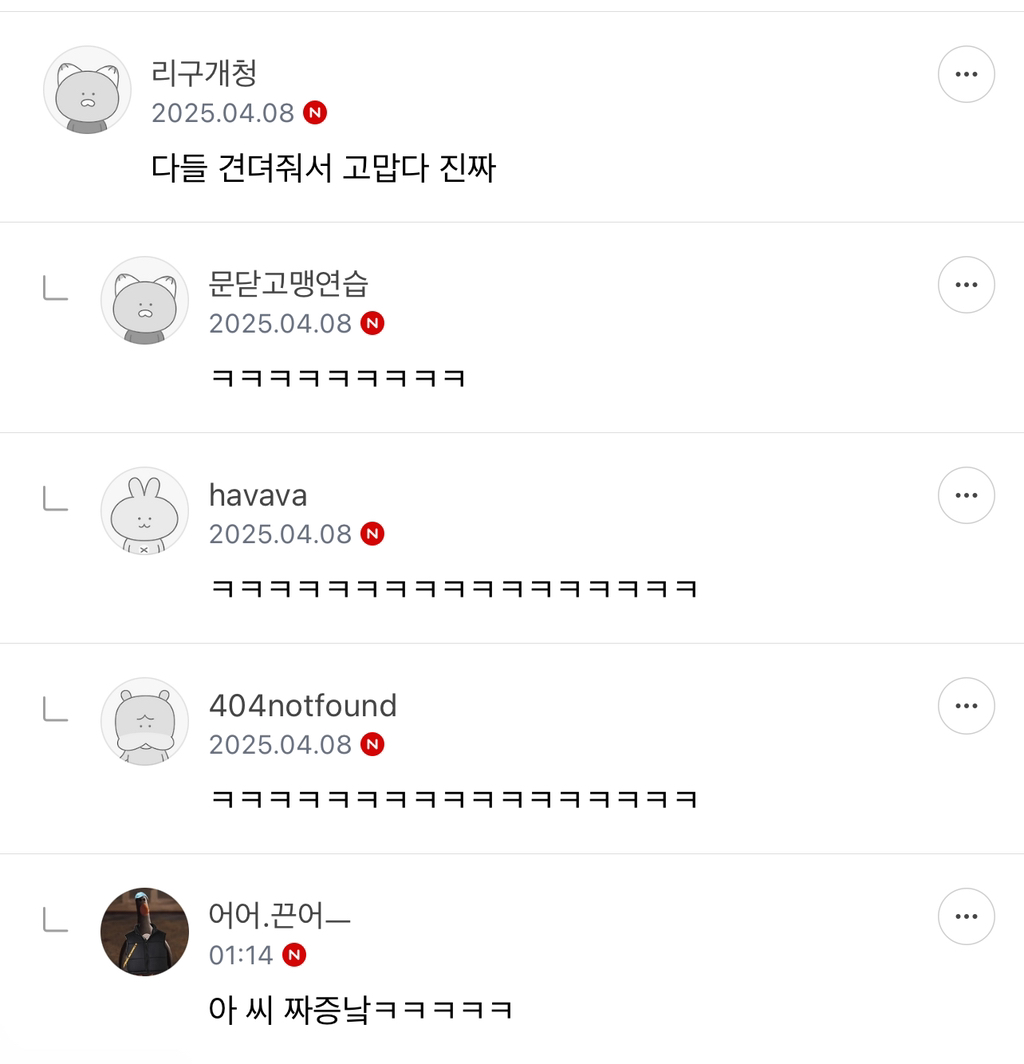
Task: Click the red N badge by 리구개청's date
Action: [x=315, y=113]
